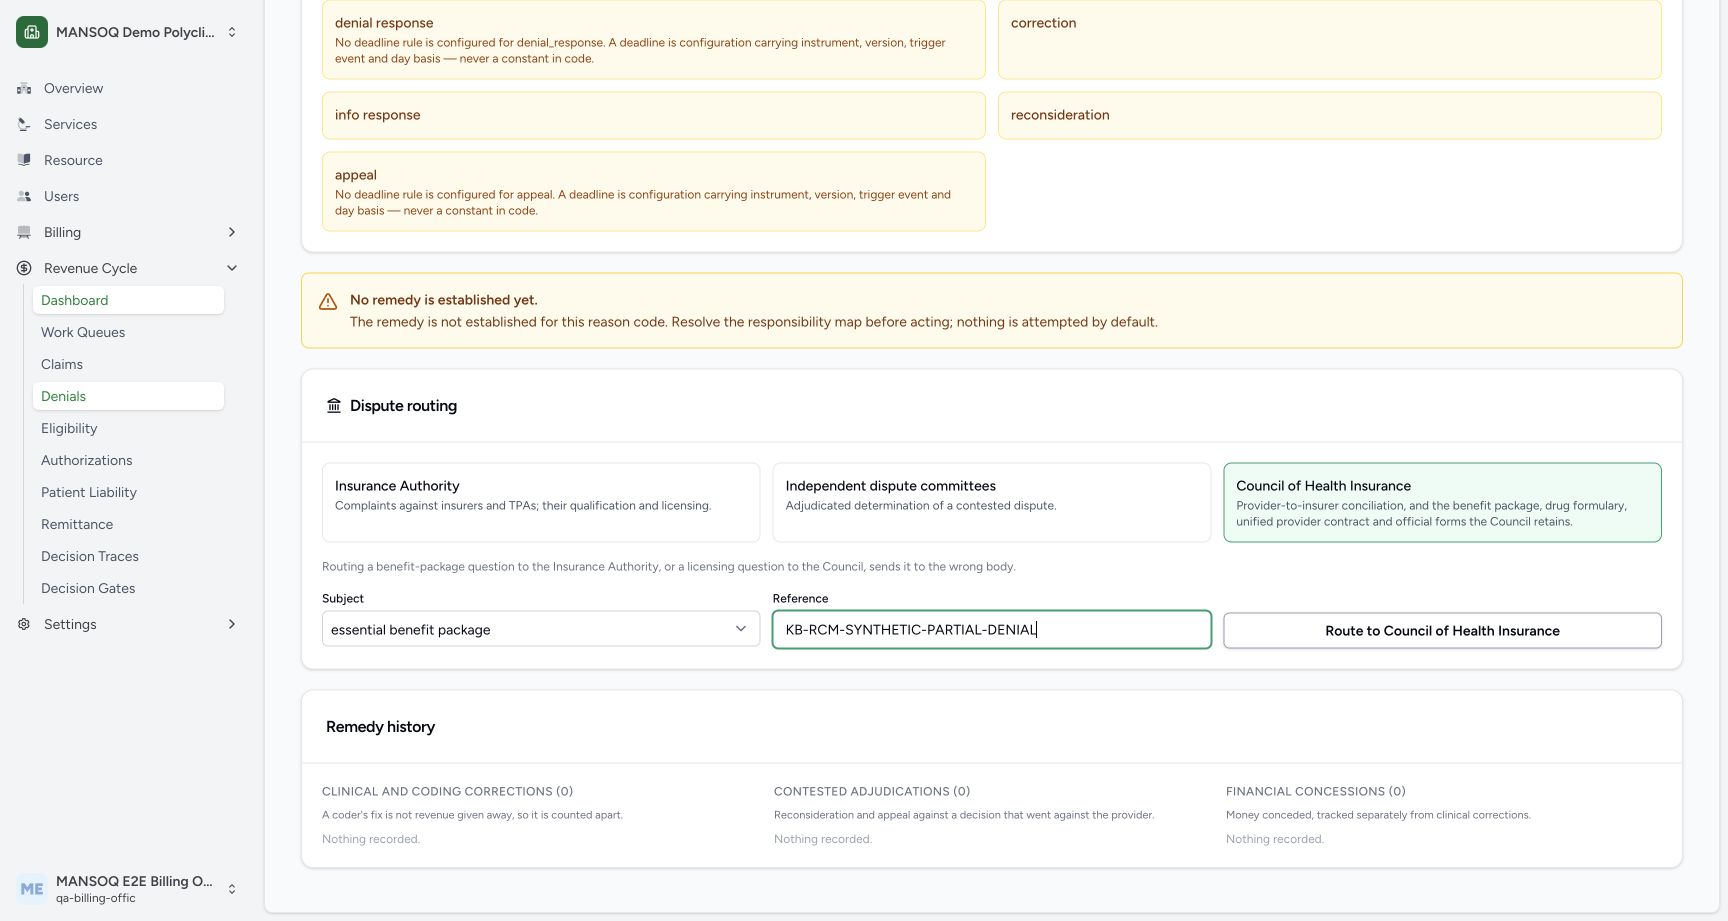The height and width of the screenshot is (921, 1728).
Task: Click the MANSOQ green building logo icon
Action: point(32,32)
